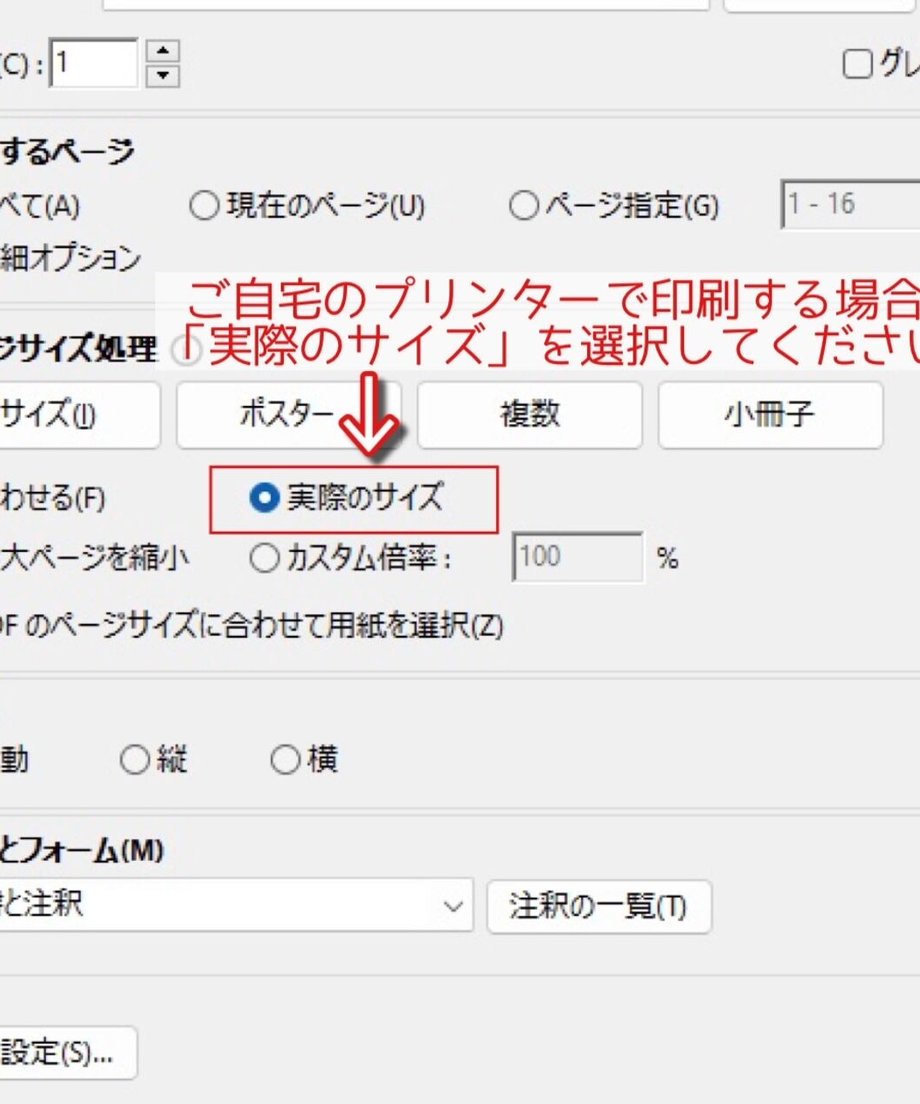Click the 小冊子 button
920x1104 pixels.
pyautogui.click(x=770, y=415)
